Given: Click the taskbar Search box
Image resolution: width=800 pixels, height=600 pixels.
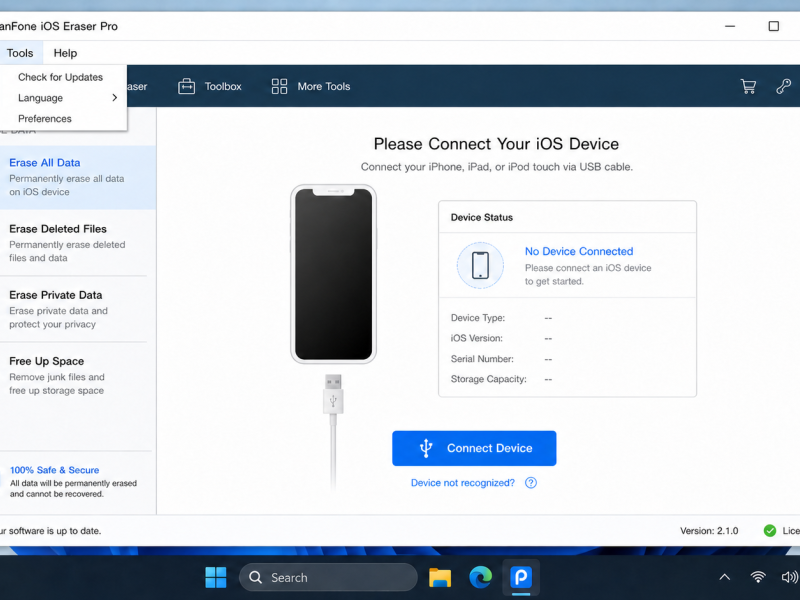Looking at the screenshot, I should point(328,578).
